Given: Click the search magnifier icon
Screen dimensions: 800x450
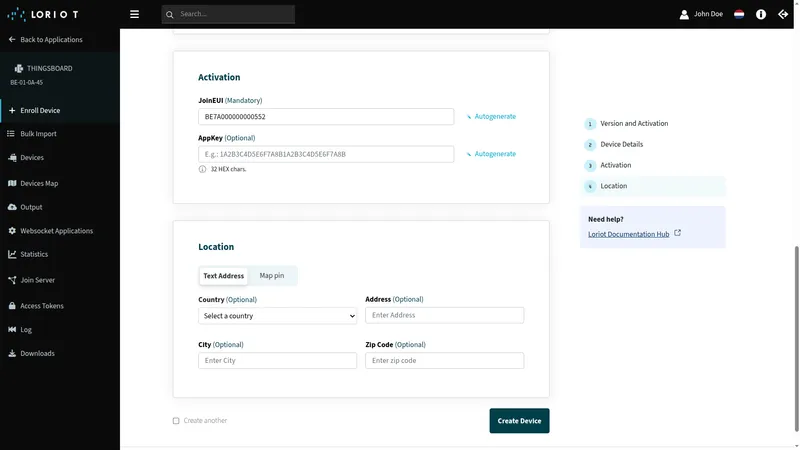Looking at the screenshot, I should [170, 15].
